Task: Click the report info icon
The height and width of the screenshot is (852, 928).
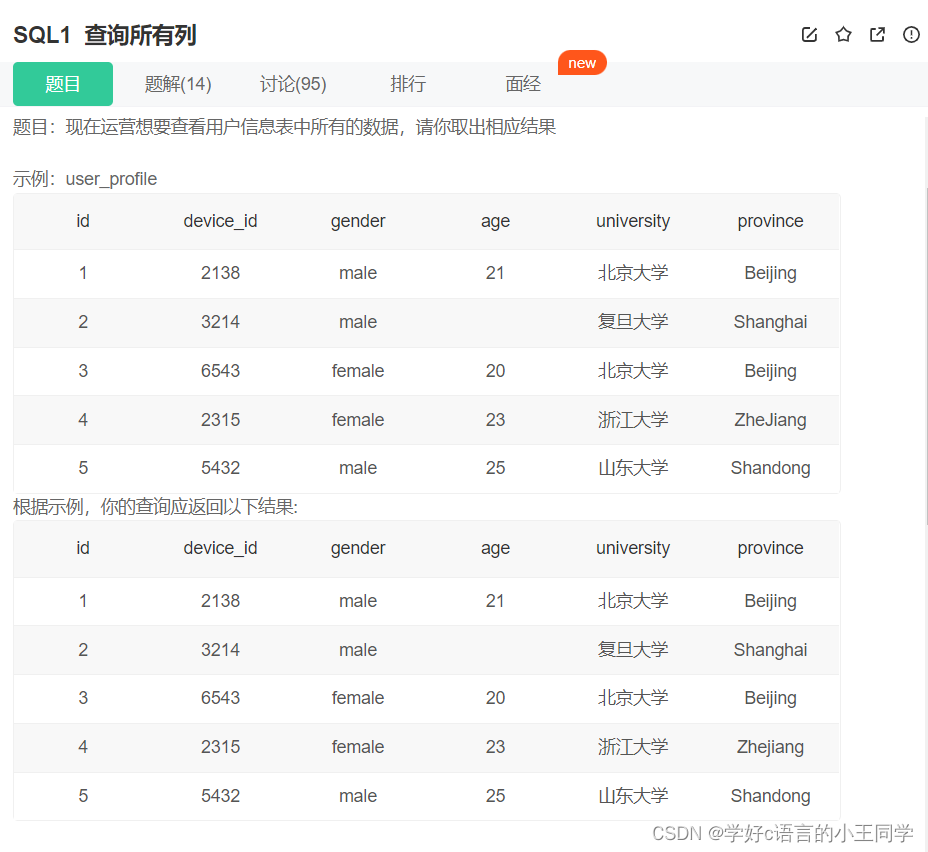Action: pos(911,35)
